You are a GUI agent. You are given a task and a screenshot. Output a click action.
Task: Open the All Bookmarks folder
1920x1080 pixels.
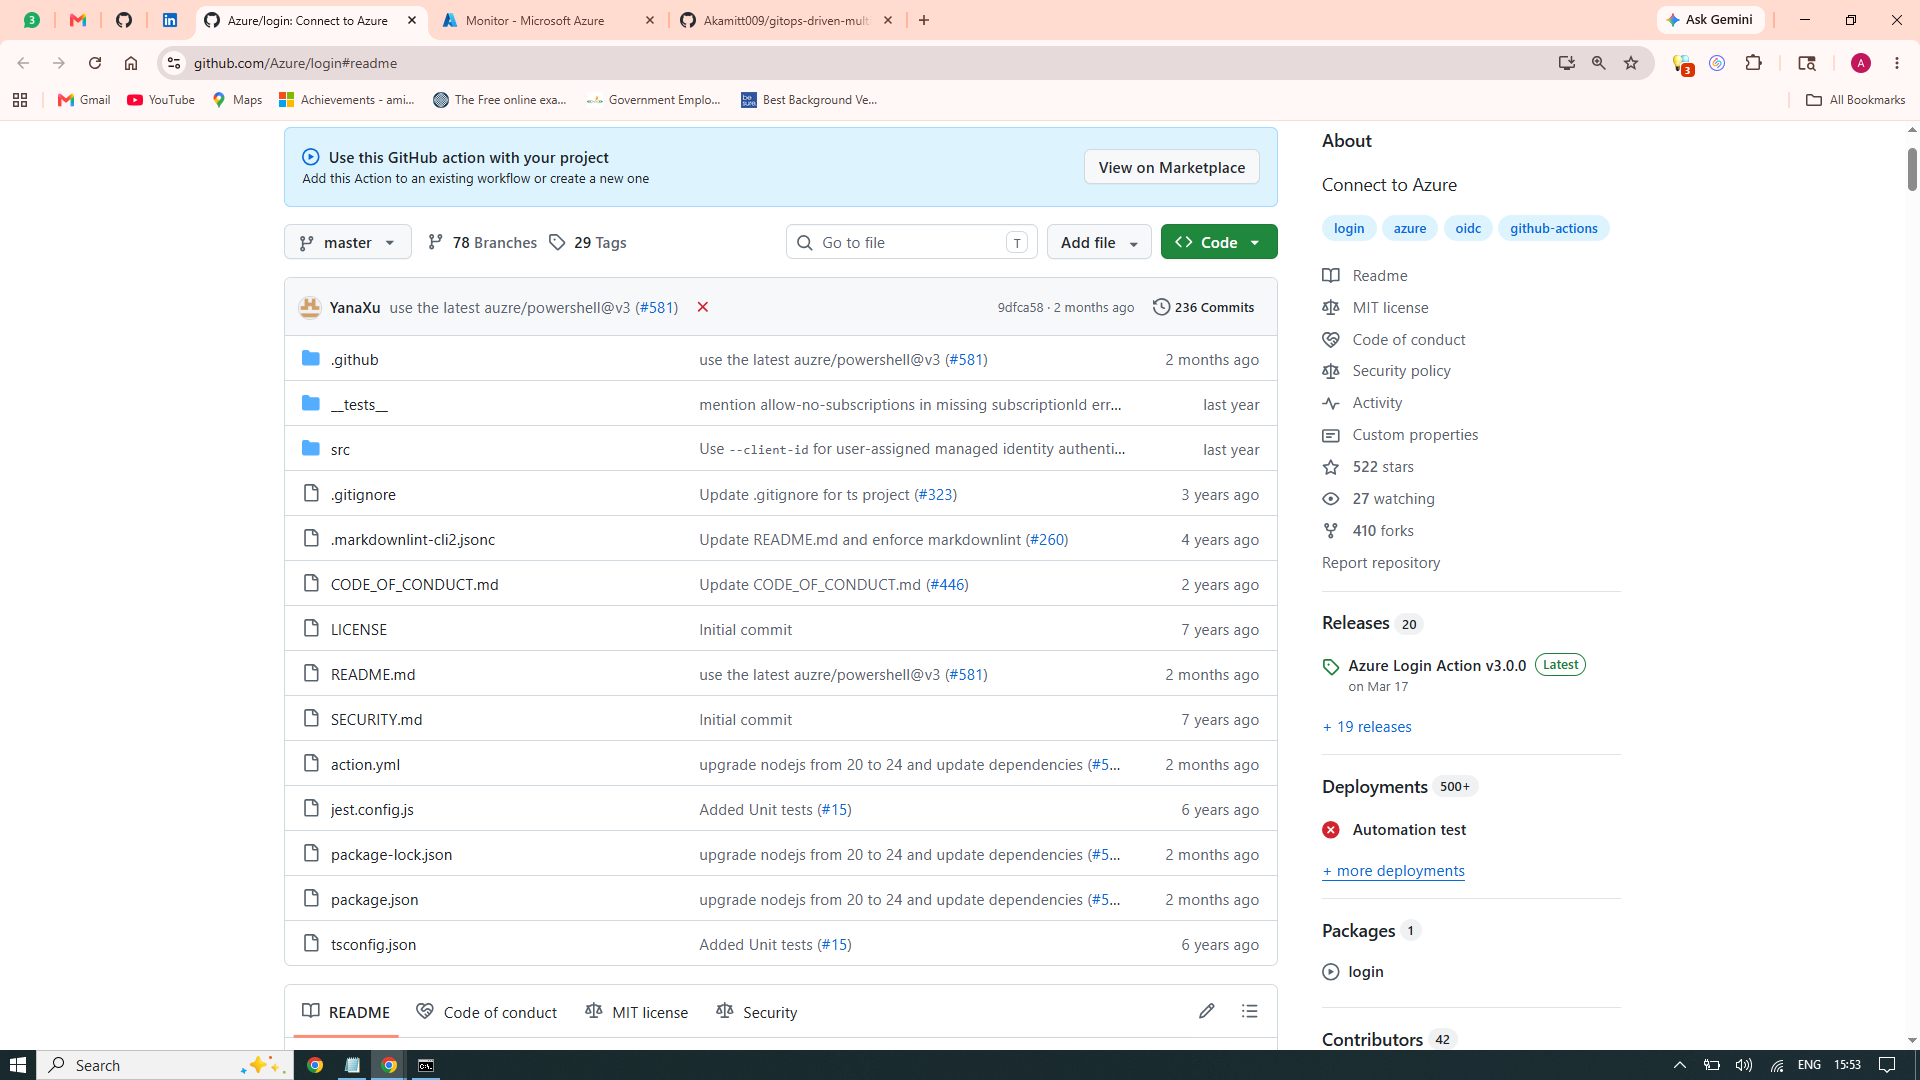(x=1856, y=100)
